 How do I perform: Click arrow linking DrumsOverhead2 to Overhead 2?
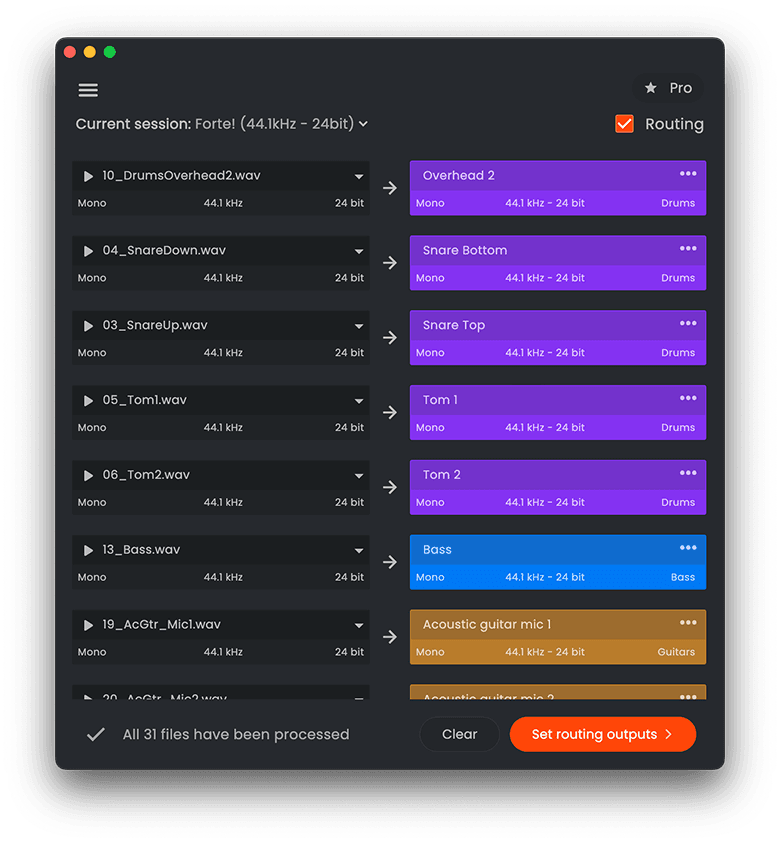(x=390, y=188)
